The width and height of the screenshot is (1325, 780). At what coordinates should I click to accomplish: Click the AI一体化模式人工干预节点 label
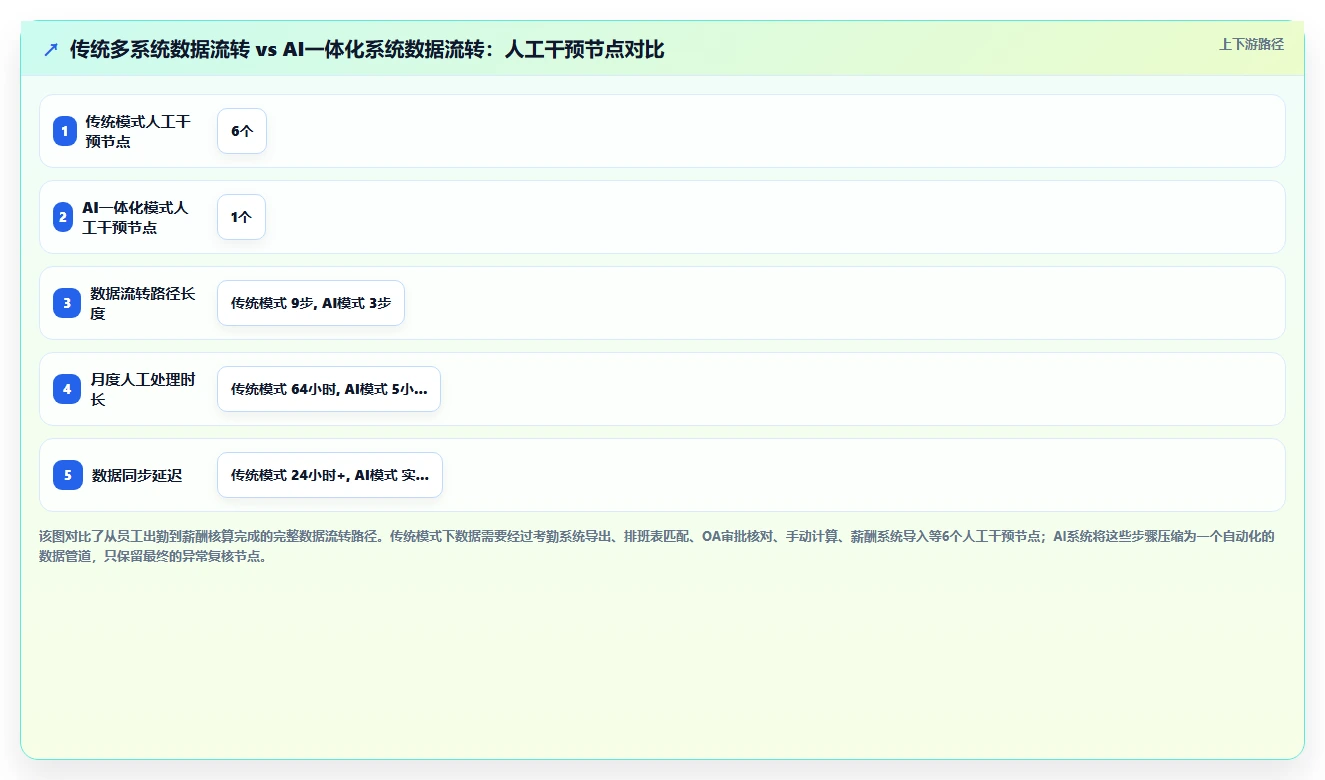(x=135, y=217)
